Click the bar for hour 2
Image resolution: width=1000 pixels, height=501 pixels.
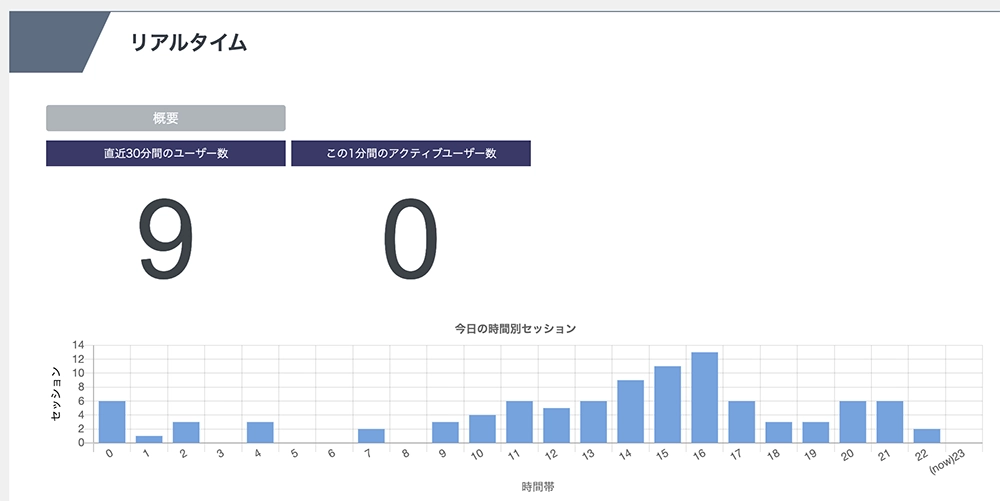tap(186, 432)
